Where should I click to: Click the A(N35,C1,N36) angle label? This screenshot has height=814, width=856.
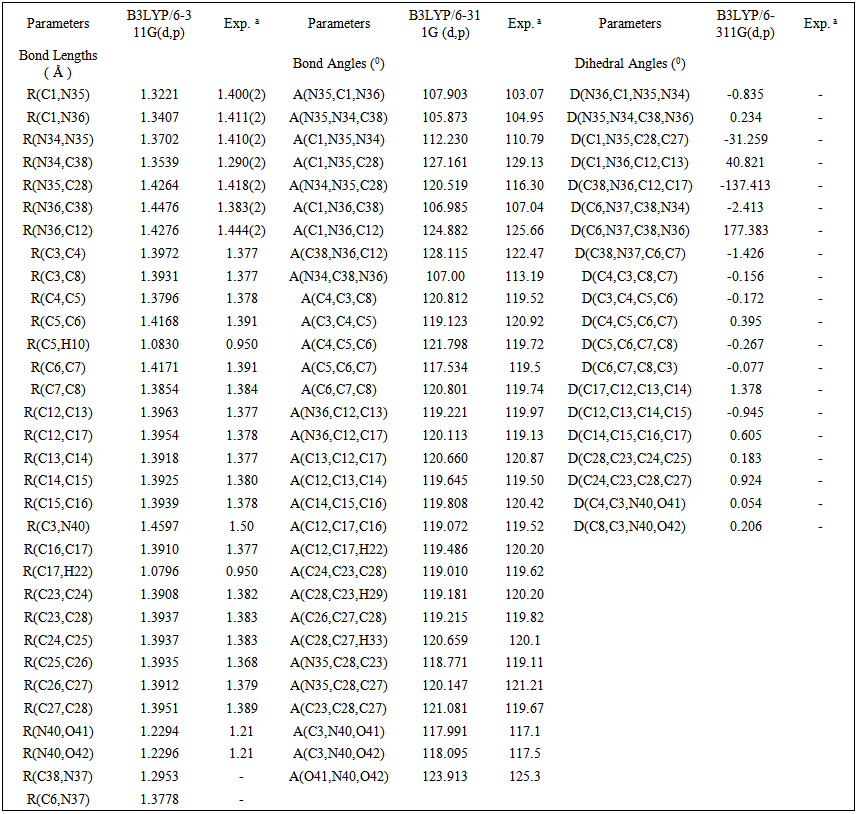(x=339, y=95)
